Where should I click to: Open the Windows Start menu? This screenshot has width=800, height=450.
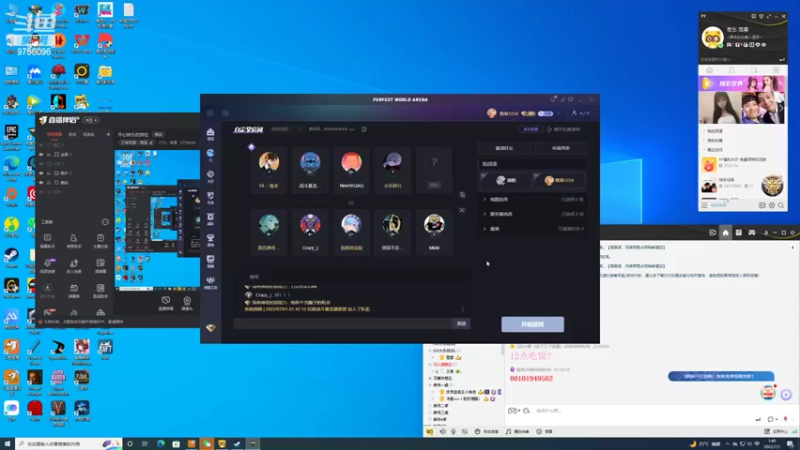(7, 444)
